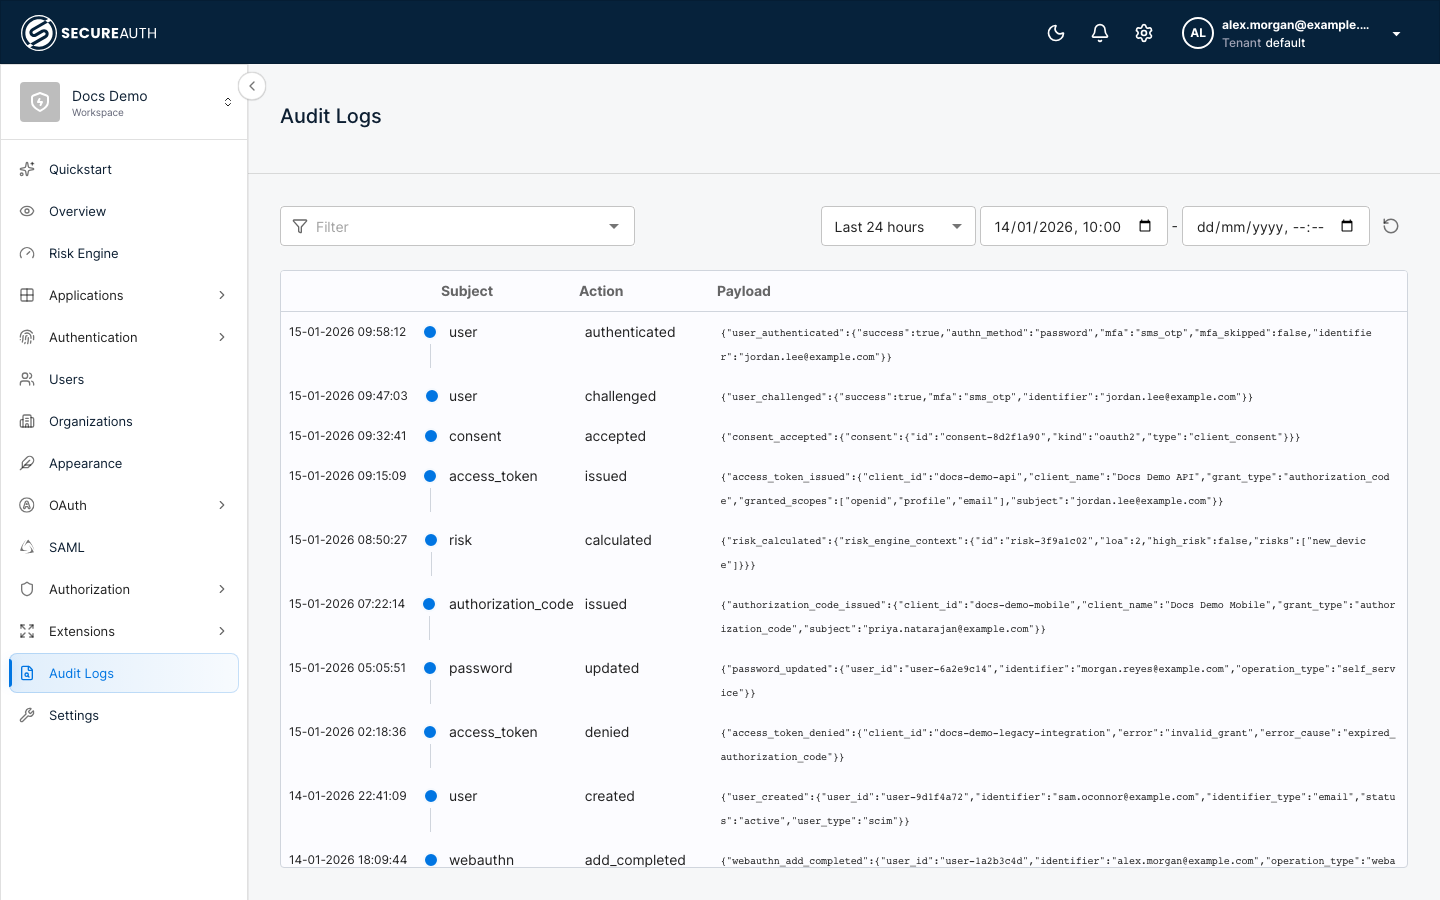This screenshot has height=900, width=1440.
Task: Click the SecureAuth logo
Action: [x=89, y=33]
